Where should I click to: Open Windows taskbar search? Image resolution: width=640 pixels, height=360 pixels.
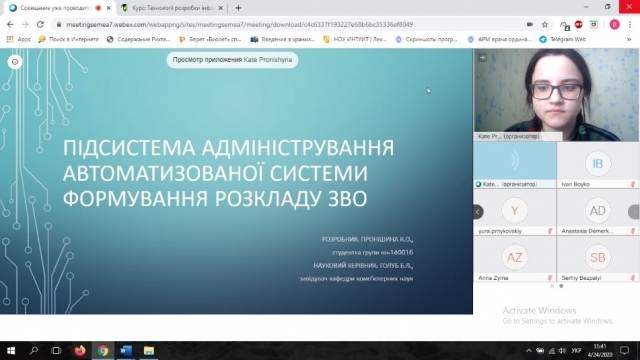34,351
